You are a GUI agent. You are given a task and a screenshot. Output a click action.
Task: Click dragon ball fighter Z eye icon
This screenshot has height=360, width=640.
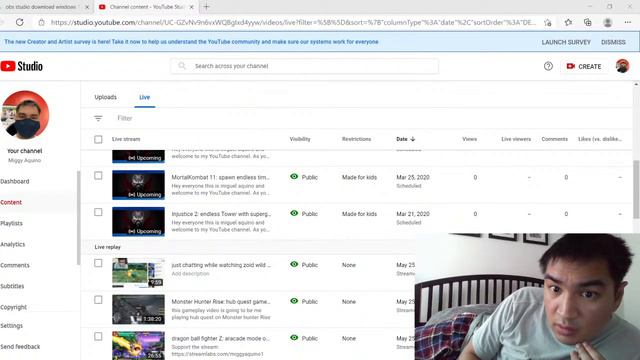(294, 338)
